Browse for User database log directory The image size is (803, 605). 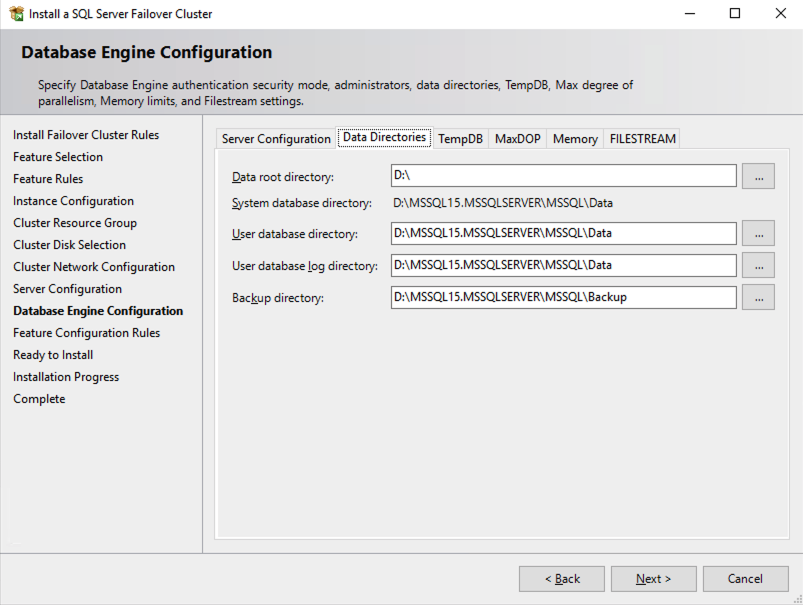(x=758, y=266)
